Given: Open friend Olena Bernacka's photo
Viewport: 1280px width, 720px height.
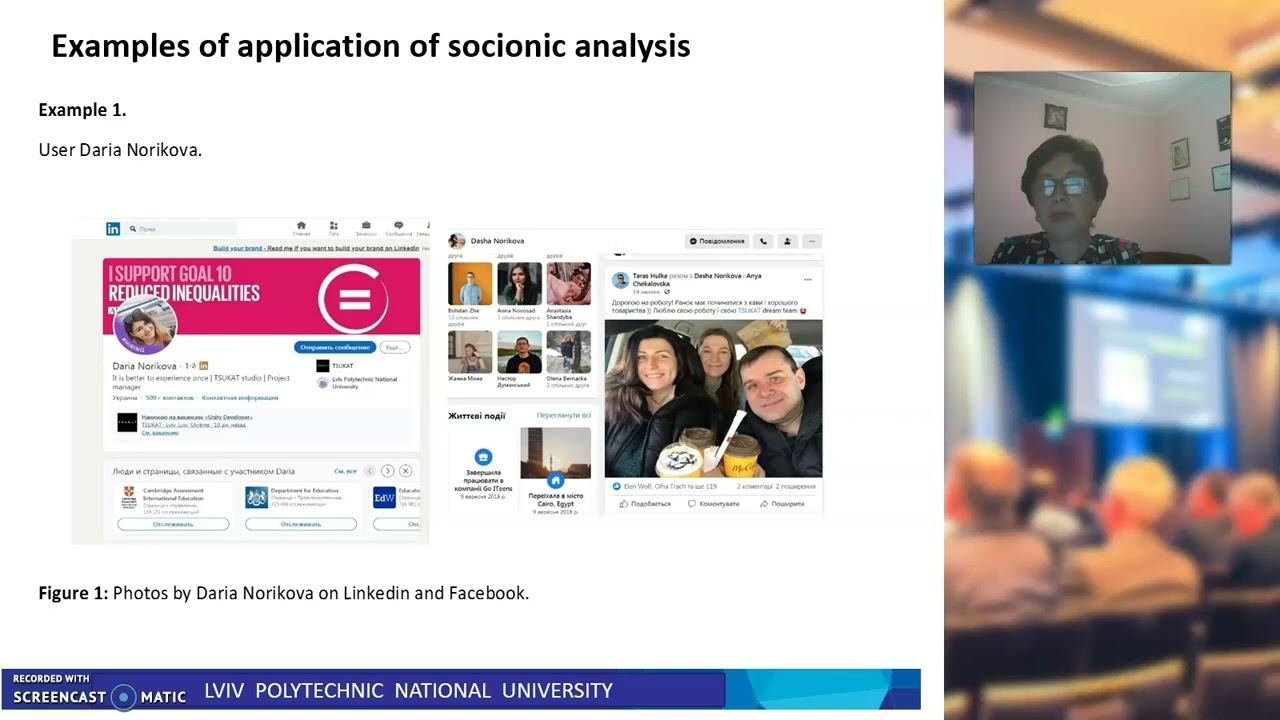Looking at the screenshot, I should [568, 352].
